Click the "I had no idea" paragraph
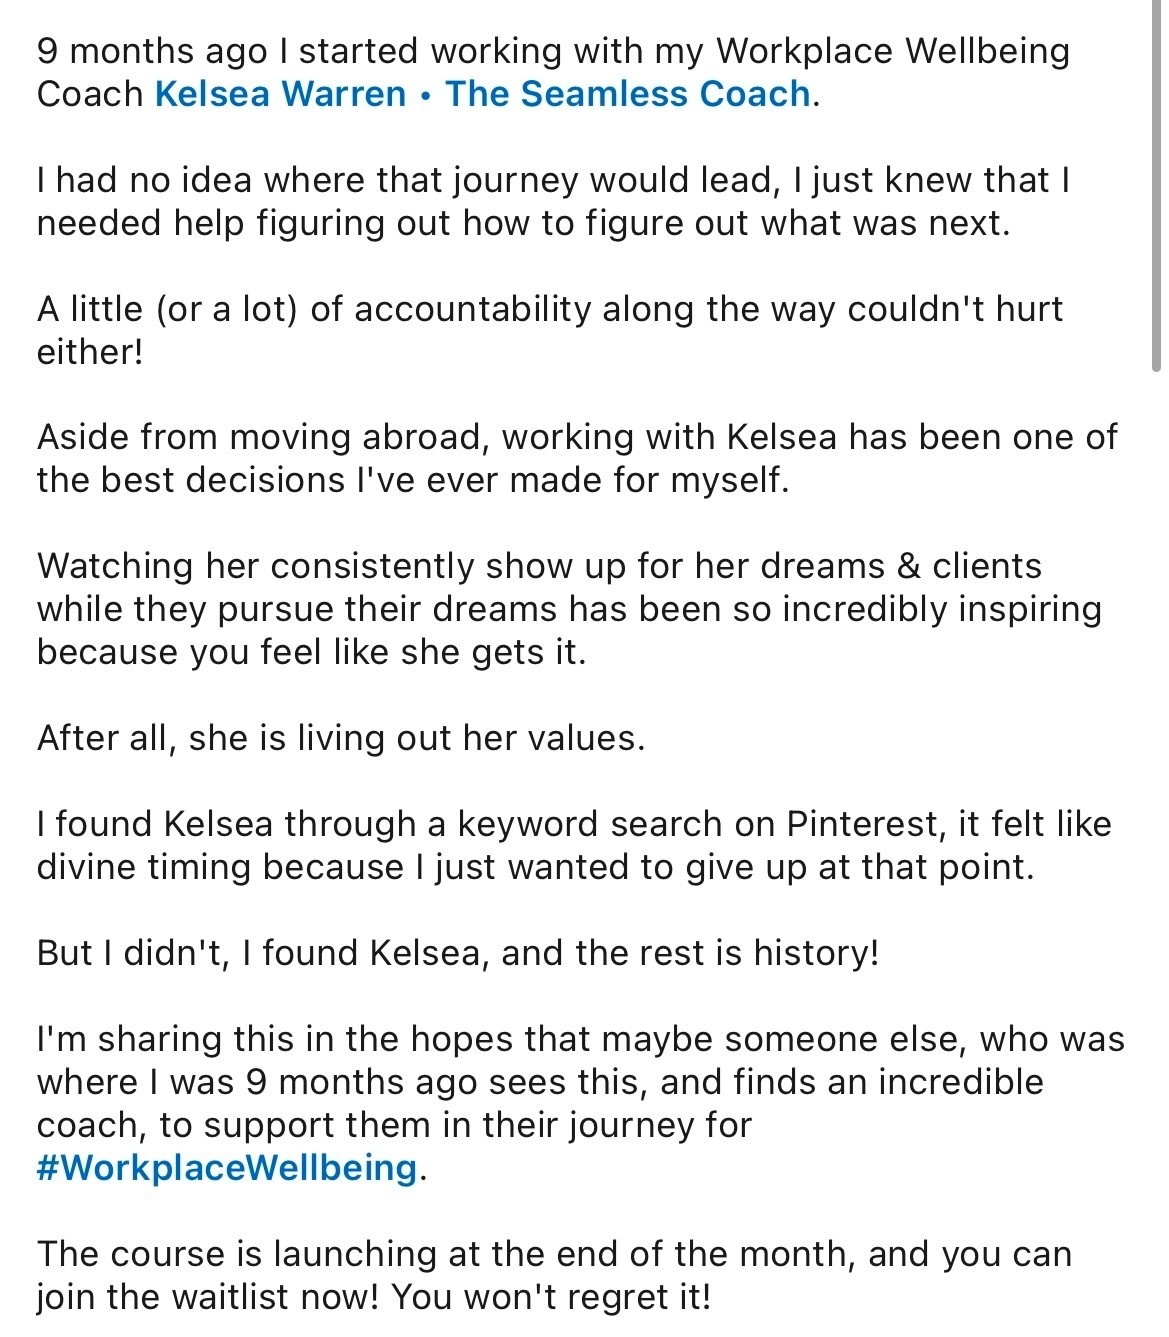The image size is (1169, 1337). (x=554, y=201)
